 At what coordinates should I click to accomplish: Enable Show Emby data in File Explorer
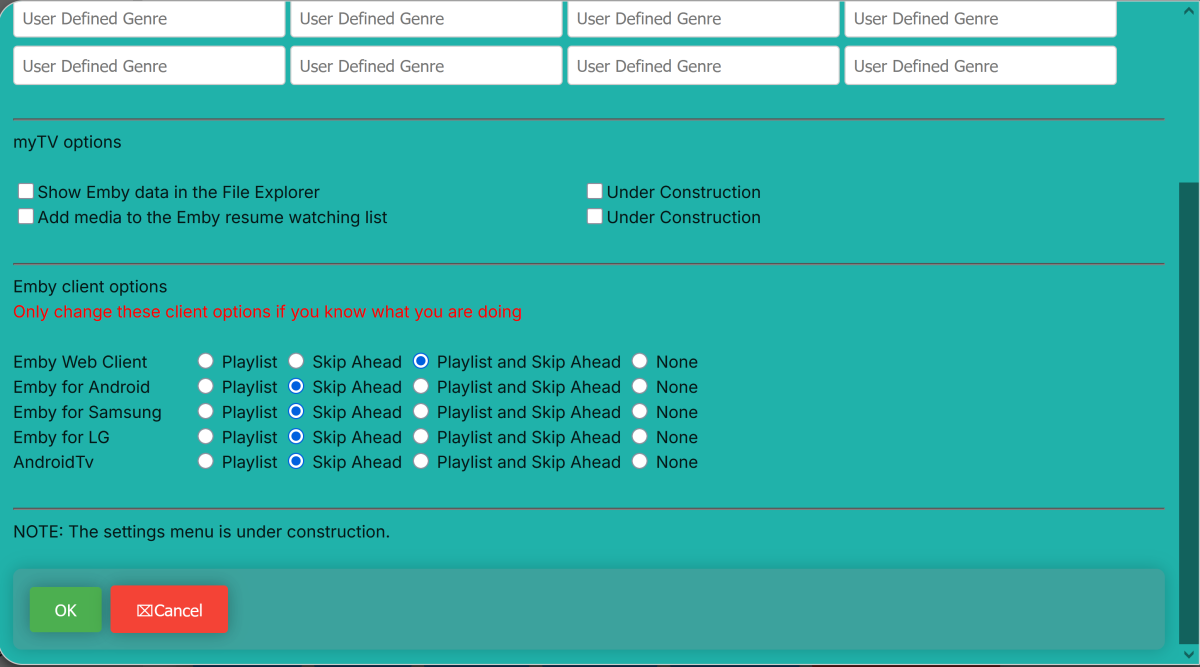coord(26,191)
